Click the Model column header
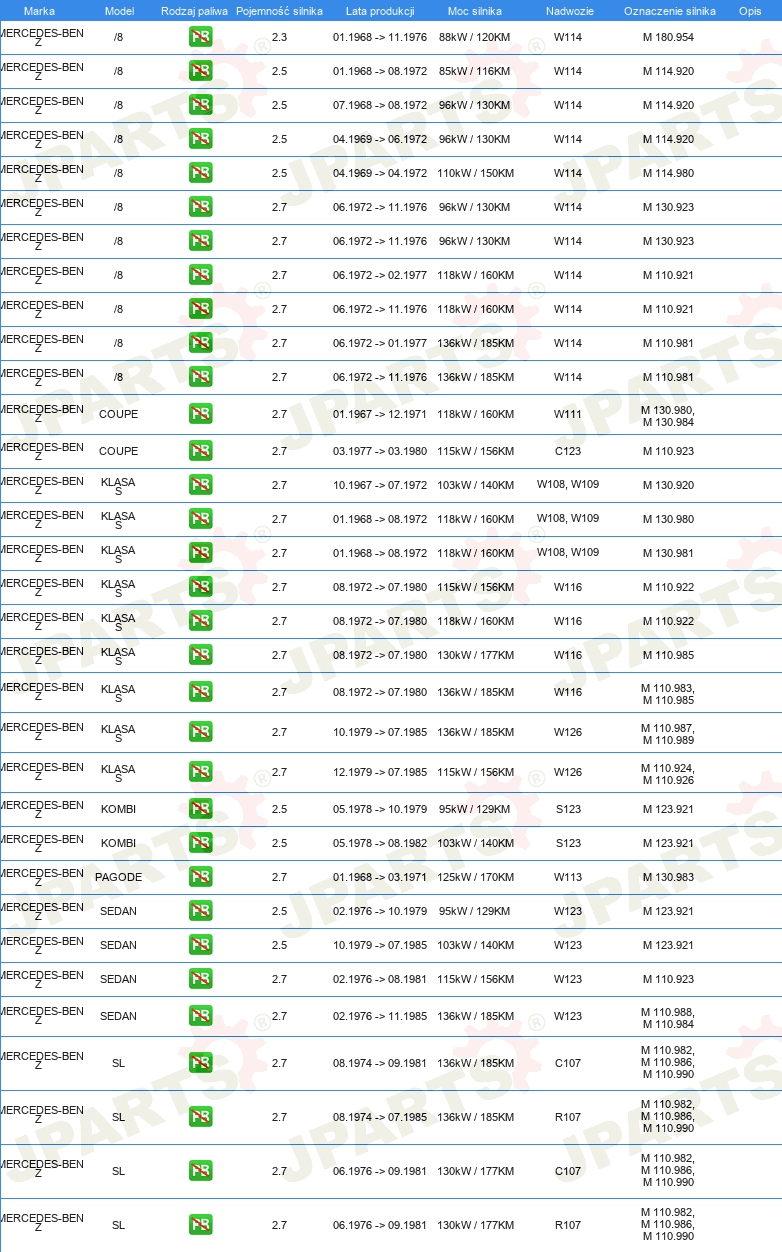The image size is (782, 1252). coord(119,11)
